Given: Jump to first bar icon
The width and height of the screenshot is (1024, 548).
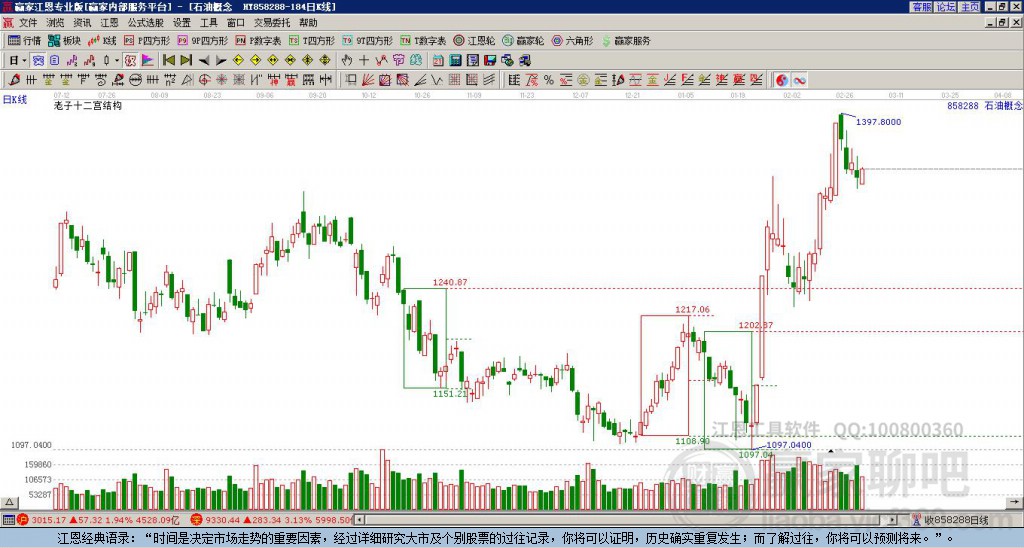Looking at the screenshot, I should pyautogui.click(x=168, y=61).
